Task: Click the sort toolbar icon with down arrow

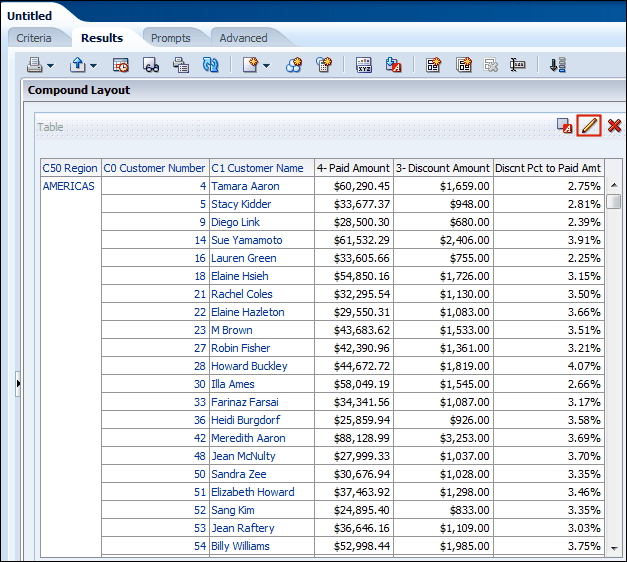Action: pyautogui.click(x=557, y=65)
